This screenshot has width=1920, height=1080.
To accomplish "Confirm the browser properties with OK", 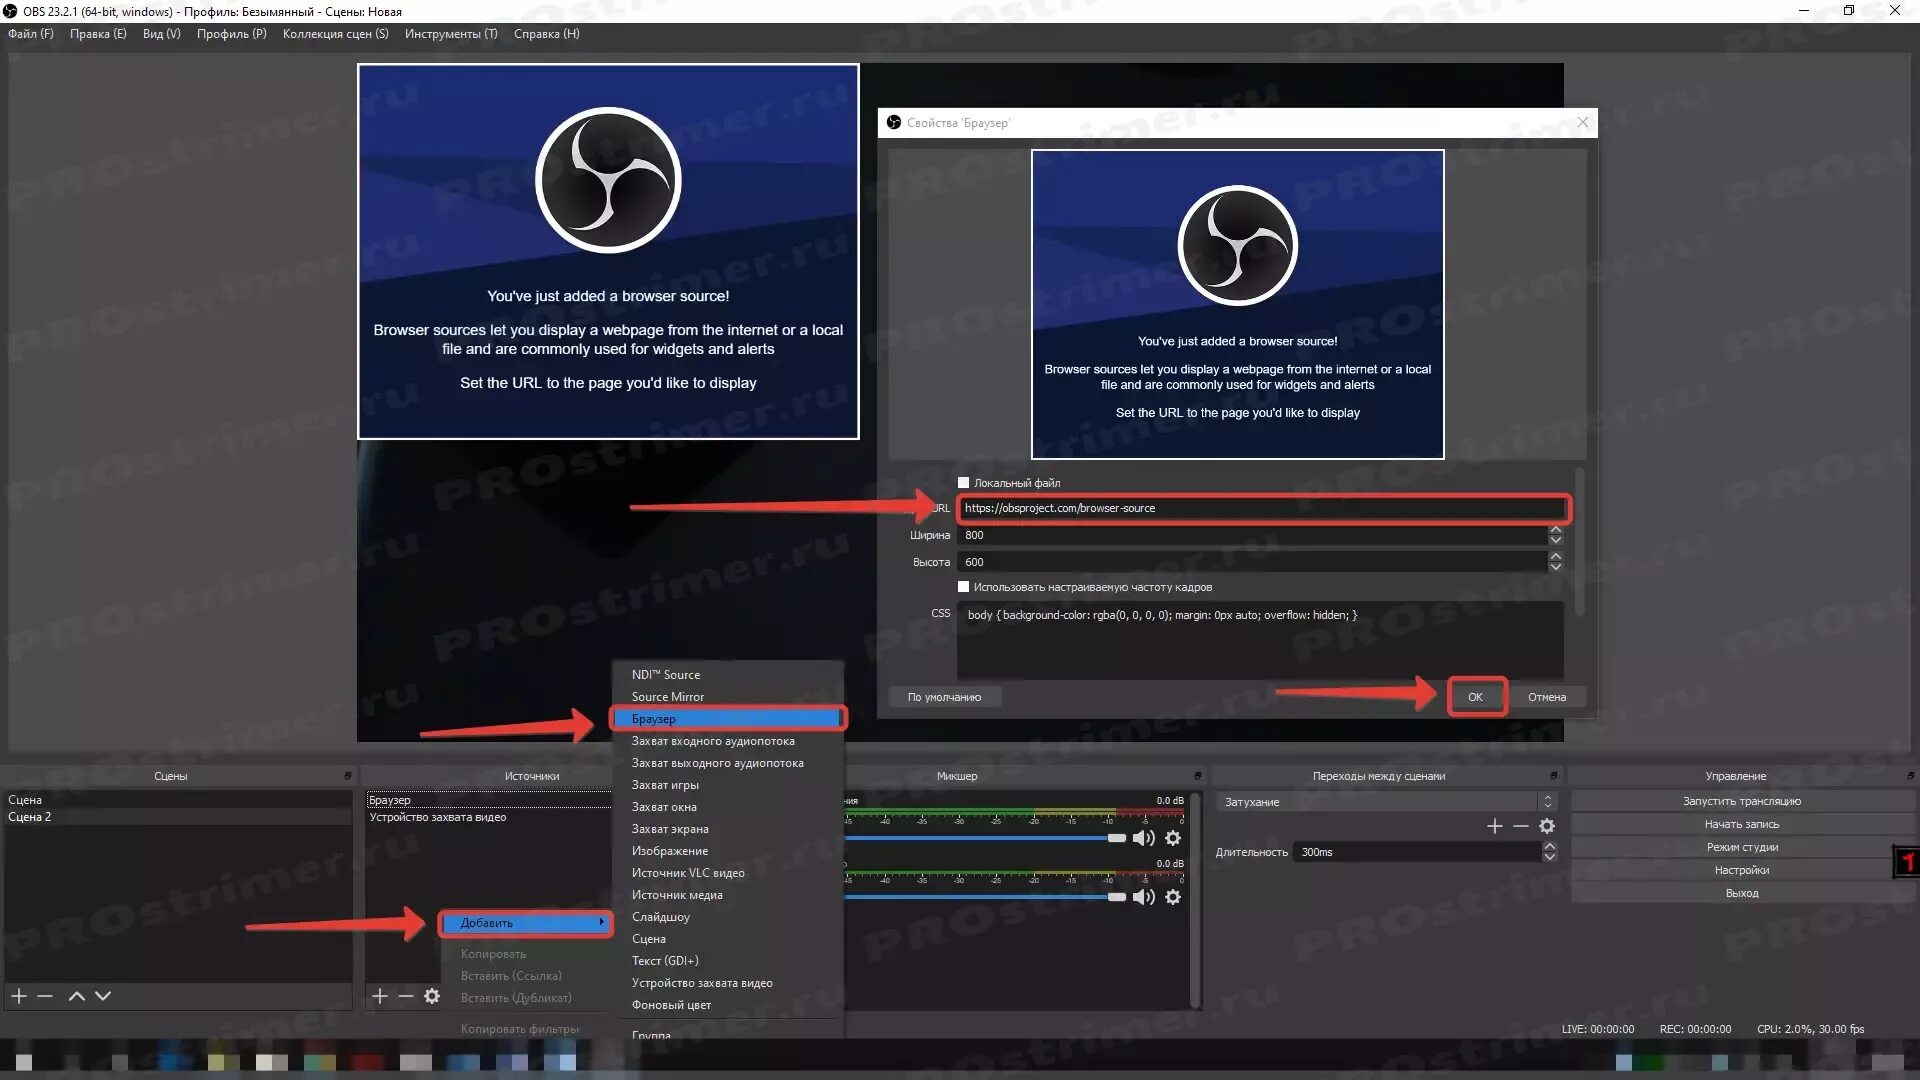I will coord(1476,697).
